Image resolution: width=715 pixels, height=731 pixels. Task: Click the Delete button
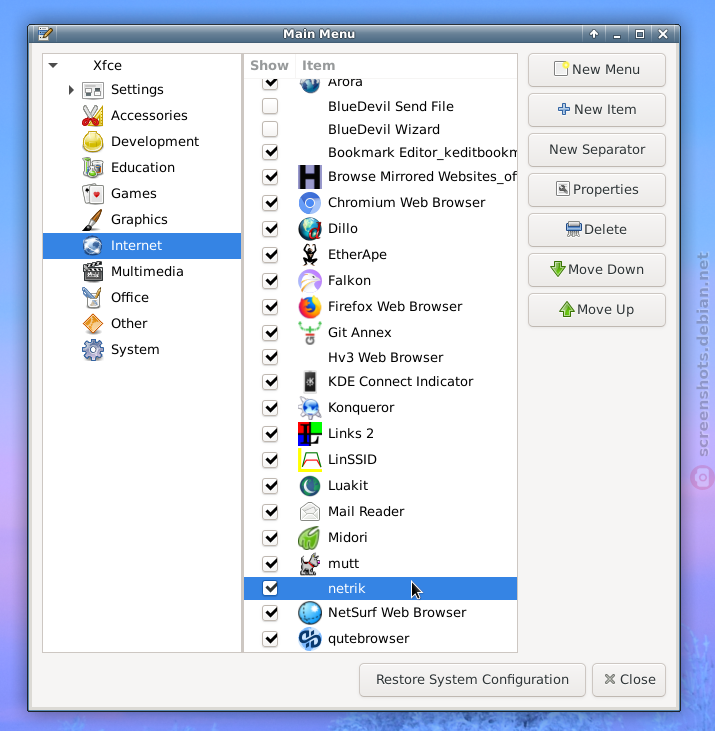click(x=597, y=230)
